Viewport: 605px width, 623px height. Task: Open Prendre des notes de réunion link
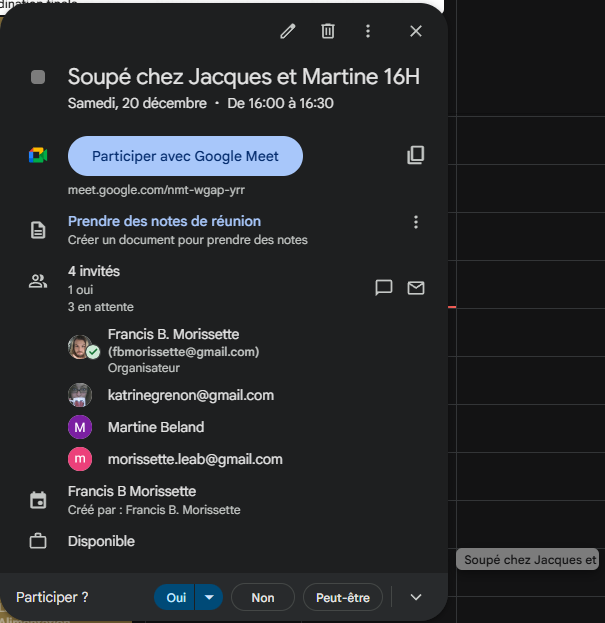(164, 221)
